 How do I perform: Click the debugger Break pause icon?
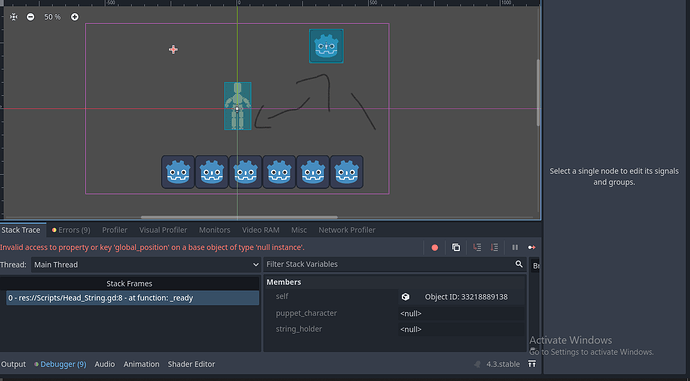click(514, 247)
